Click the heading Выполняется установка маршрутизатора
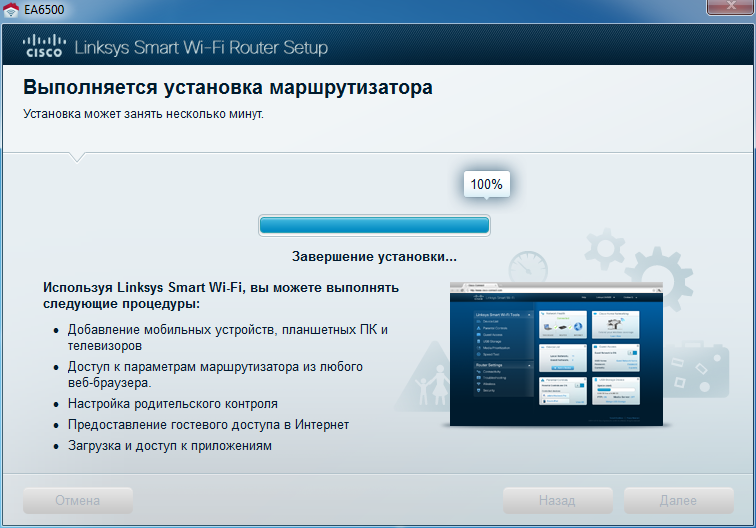 coord(228,87)
